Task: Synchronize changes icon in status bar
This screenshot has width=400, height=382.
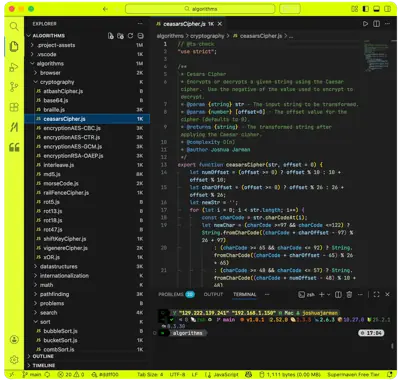Action: [x=47, y=375]
